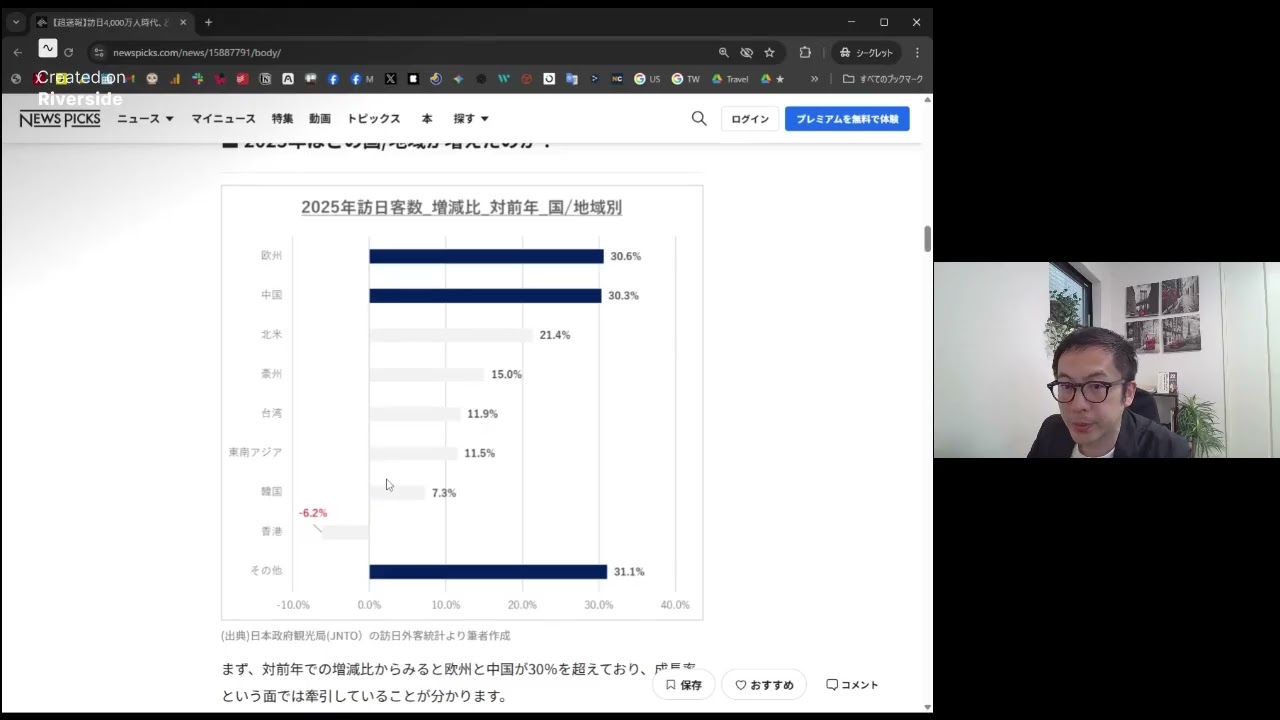The height and width of the screenshot is (720, 1280).
Task: Click the 台湾 11.9% value label
Action: tap(482, 414)
